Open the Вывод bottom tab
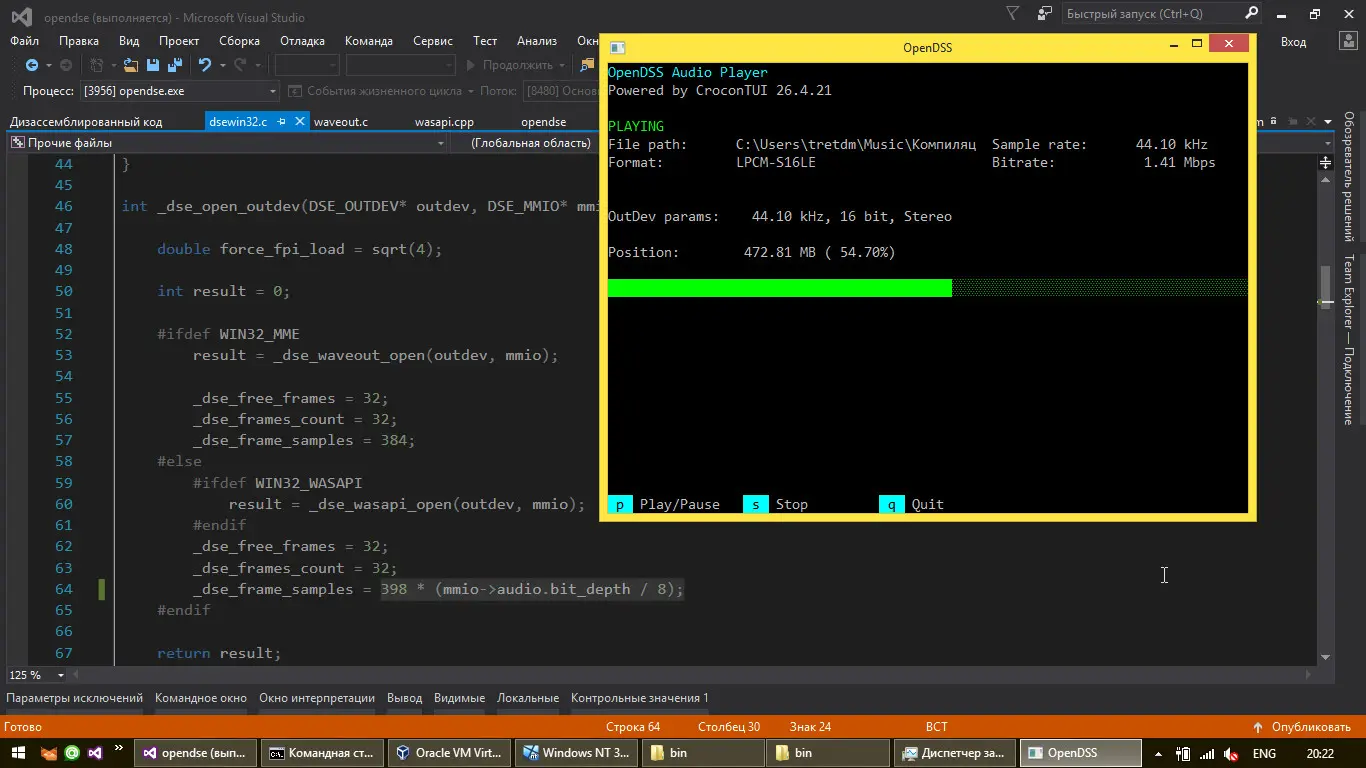 (405, 698)
